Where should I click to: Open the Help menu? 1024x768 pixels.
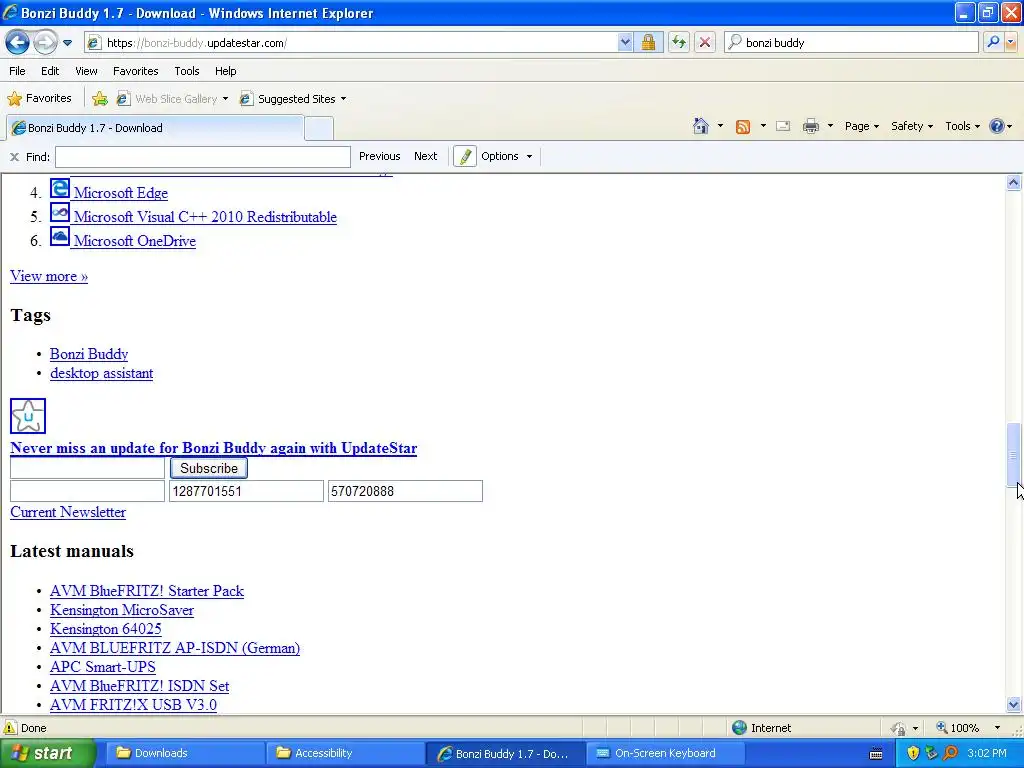pyautogui.click(x=225, y=71)
